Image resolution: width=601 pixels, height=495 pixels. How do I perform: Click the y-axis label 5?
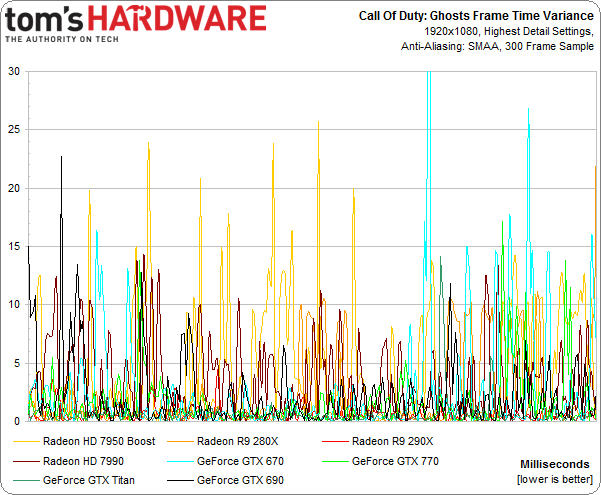(x=17, y=363)
